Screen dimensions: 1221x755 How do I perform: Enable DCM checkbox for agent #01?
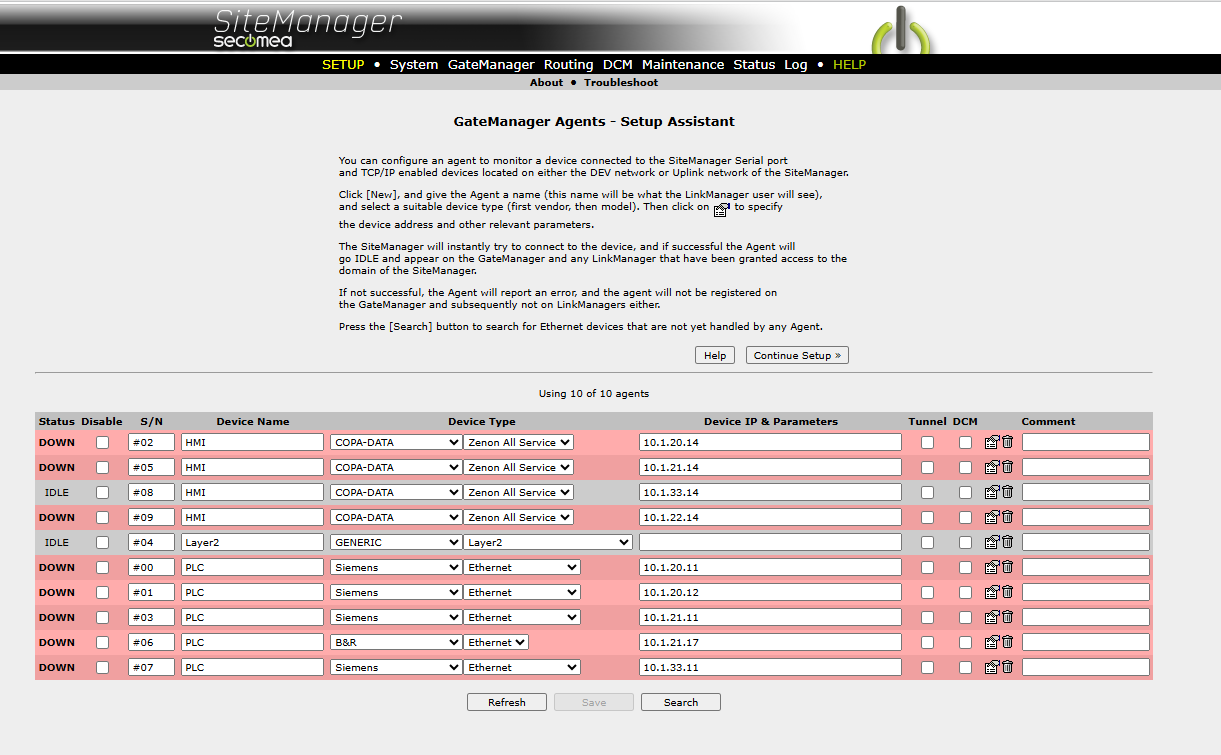tap(965, 592)
